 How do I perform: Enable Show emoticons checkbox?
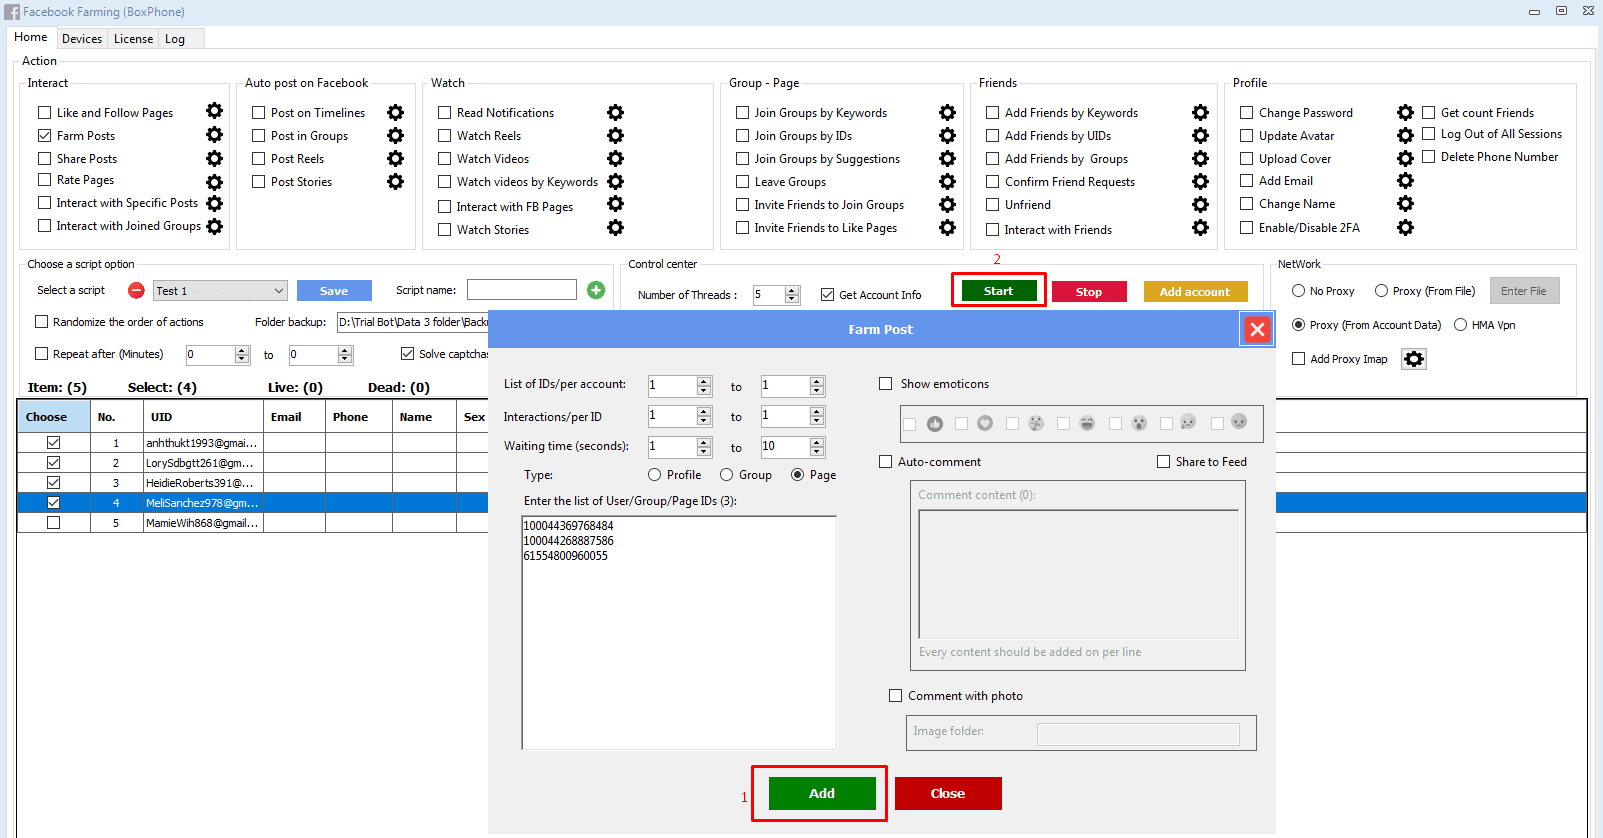885,383
